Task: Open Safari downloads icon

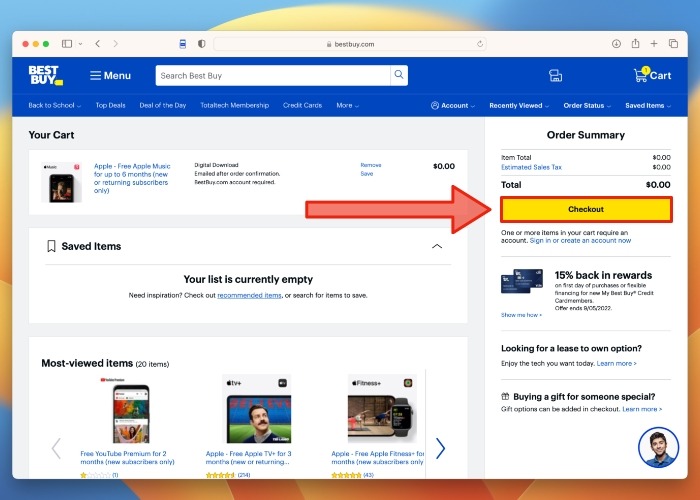Action: (x=617, y=44)
